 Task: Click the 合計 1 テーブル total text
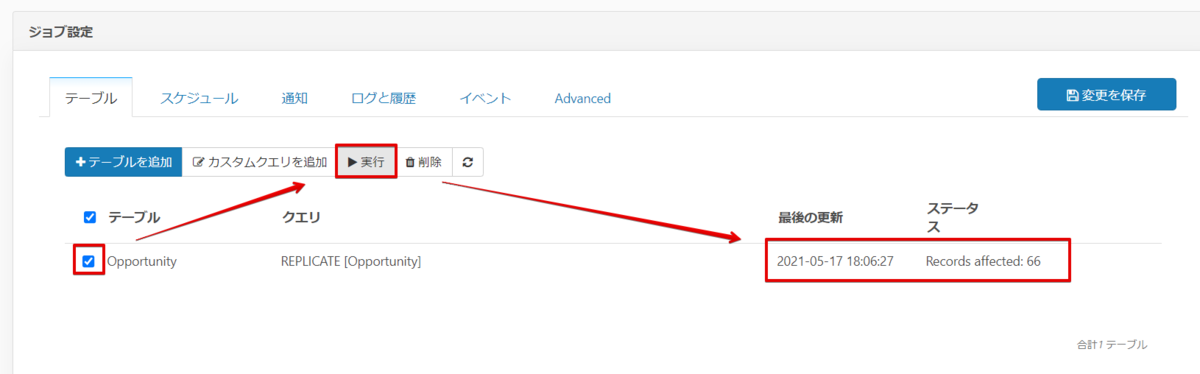pyautogui.click(x=1112, y=344)
